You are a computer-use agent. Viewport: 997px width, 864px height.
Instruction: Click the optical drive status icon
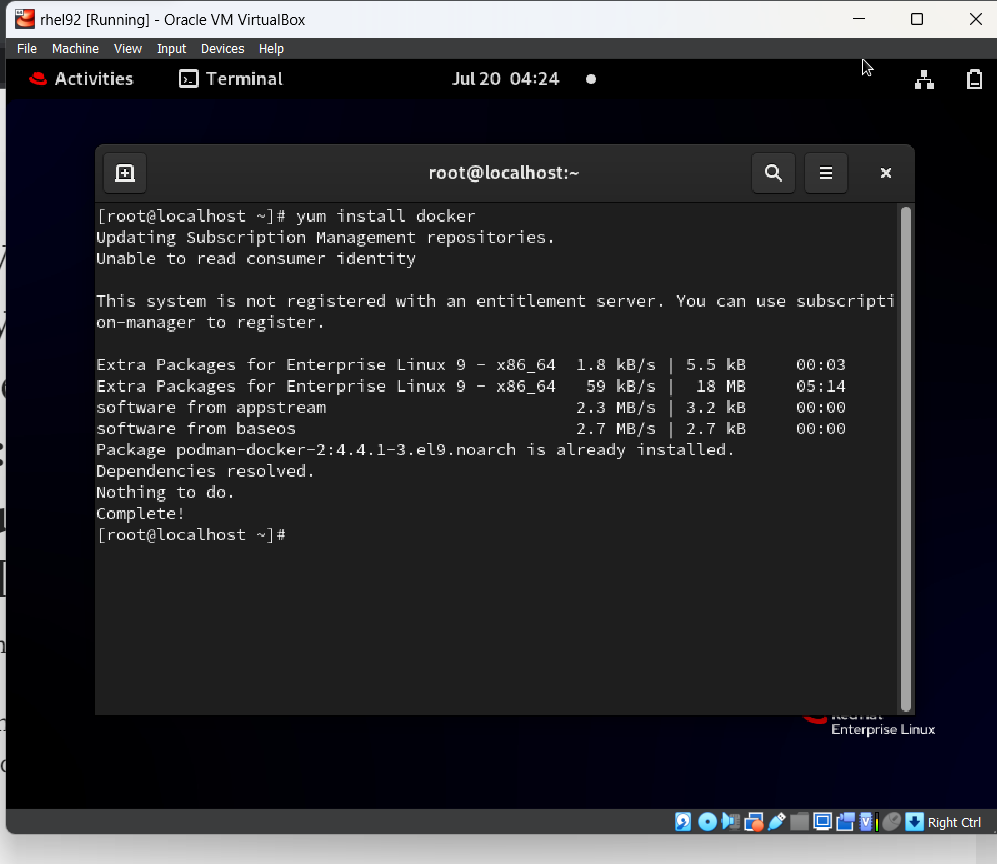tap(707, 821)
